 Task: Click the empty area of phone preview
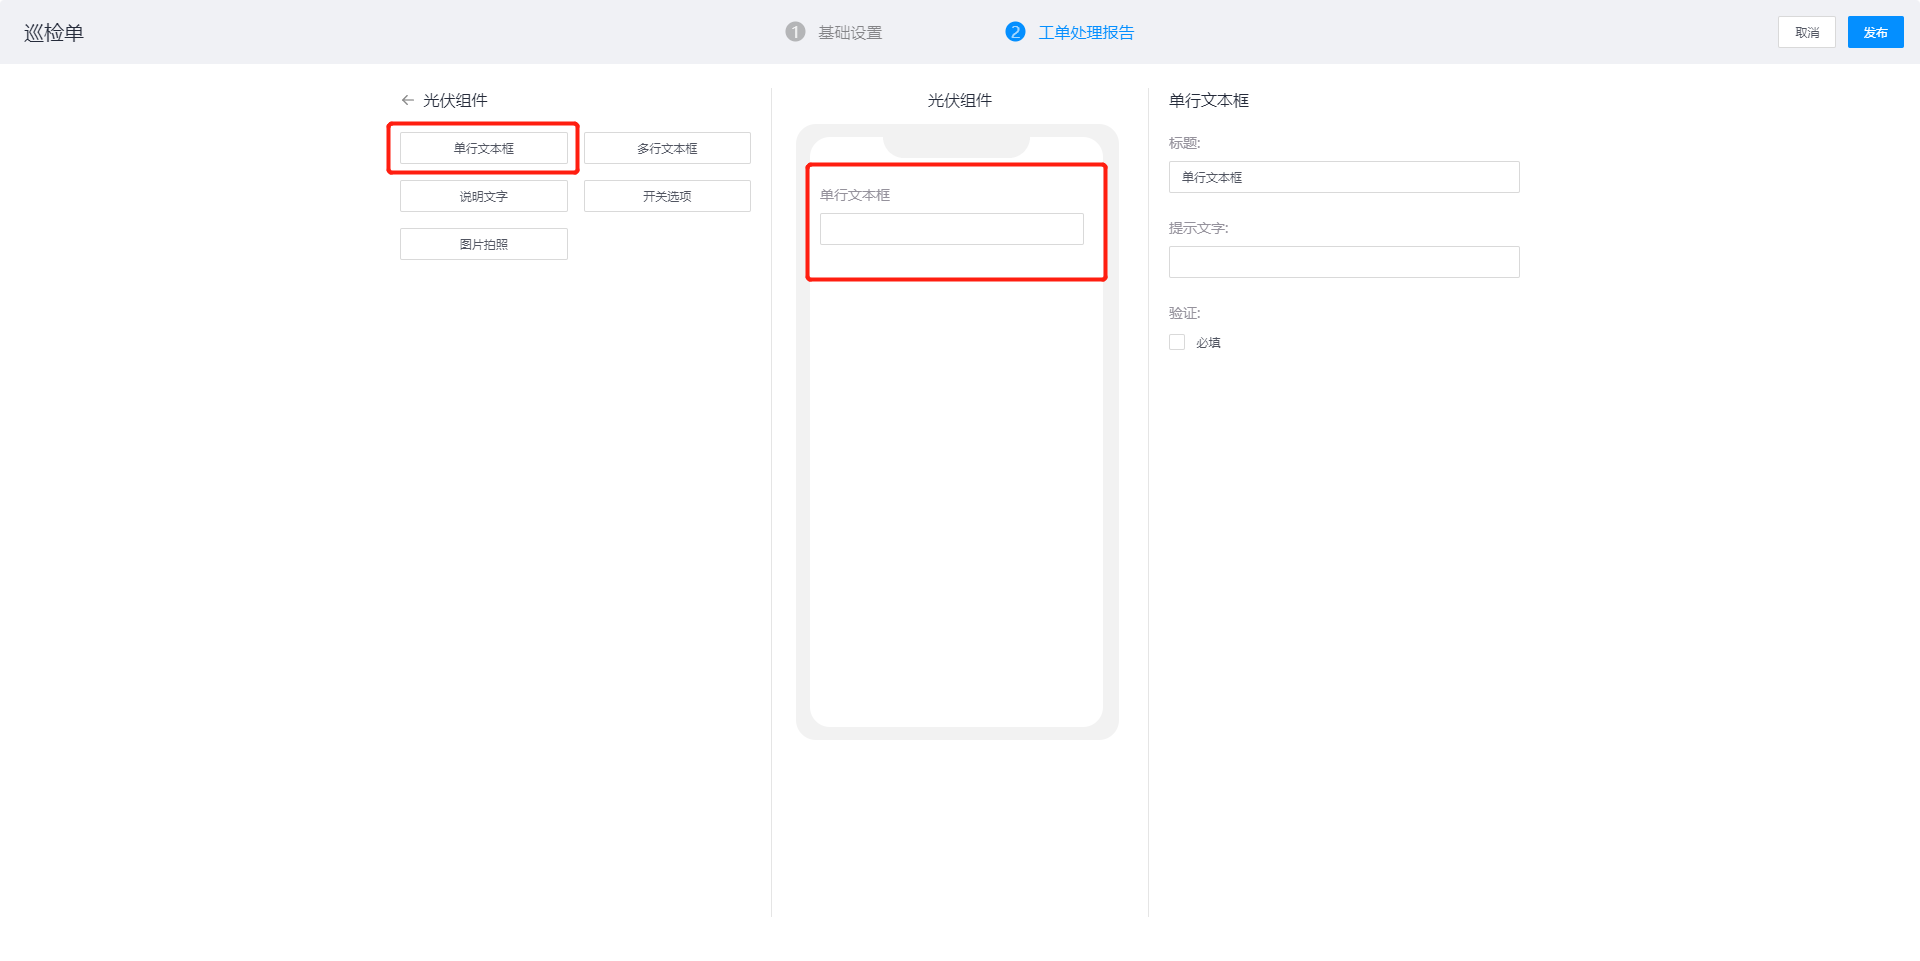(956, 500)
